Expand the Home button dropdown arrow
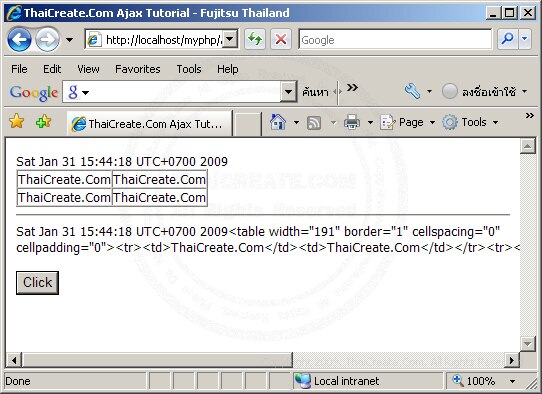The height and width of the screenshot is (394, 542). tap(296, 122)
